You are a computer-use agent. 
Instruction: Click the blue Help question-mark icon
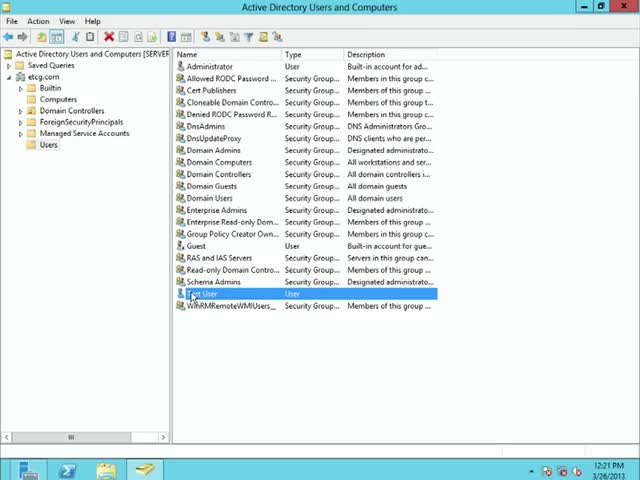172,37
